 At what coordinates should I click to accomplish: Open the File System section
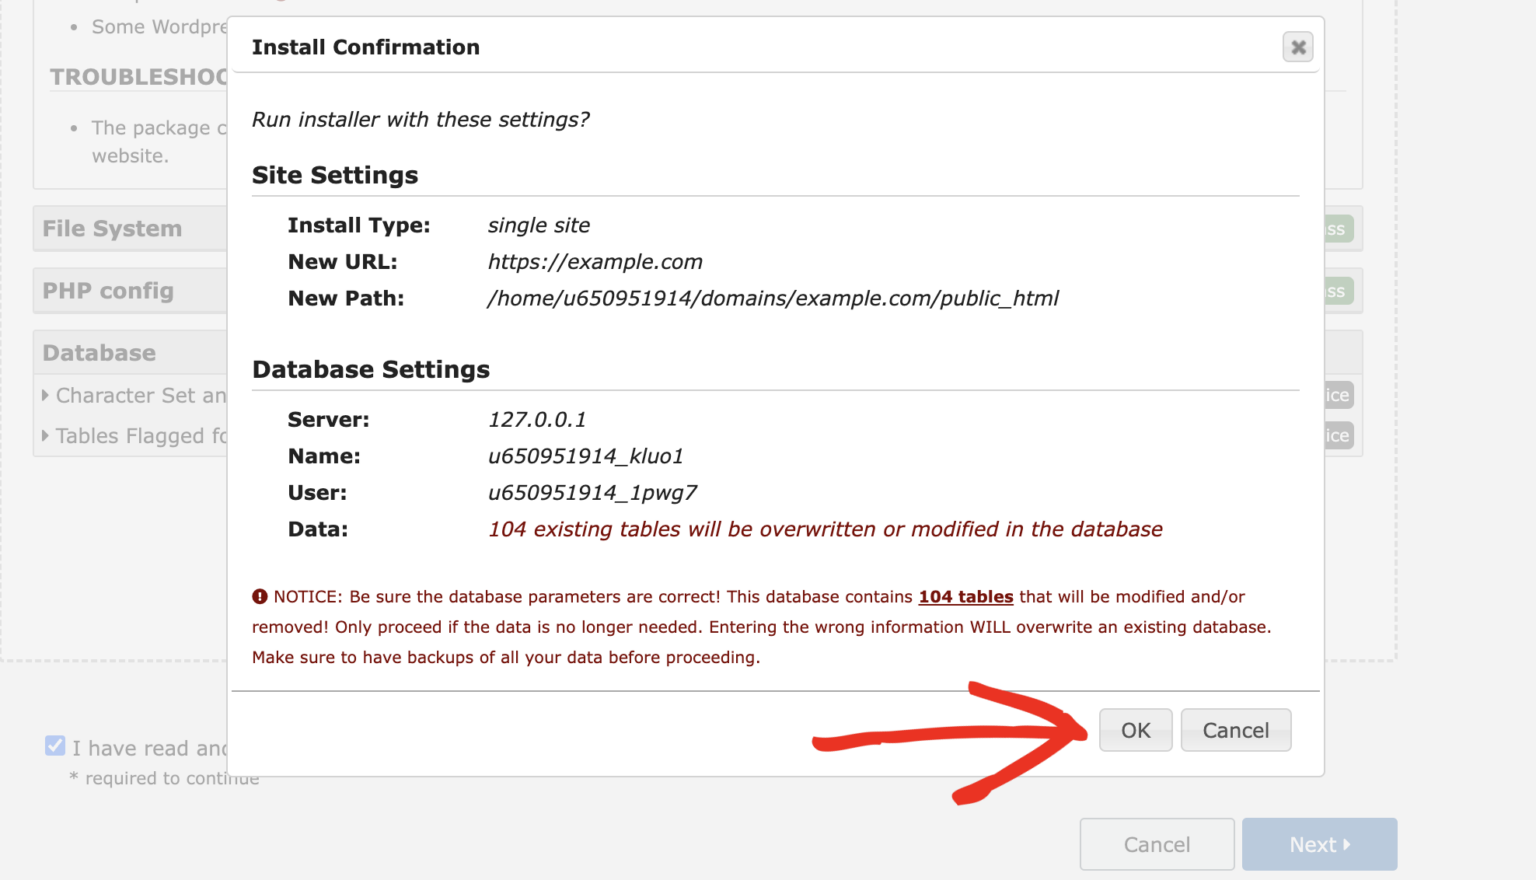tap(112, 228)
